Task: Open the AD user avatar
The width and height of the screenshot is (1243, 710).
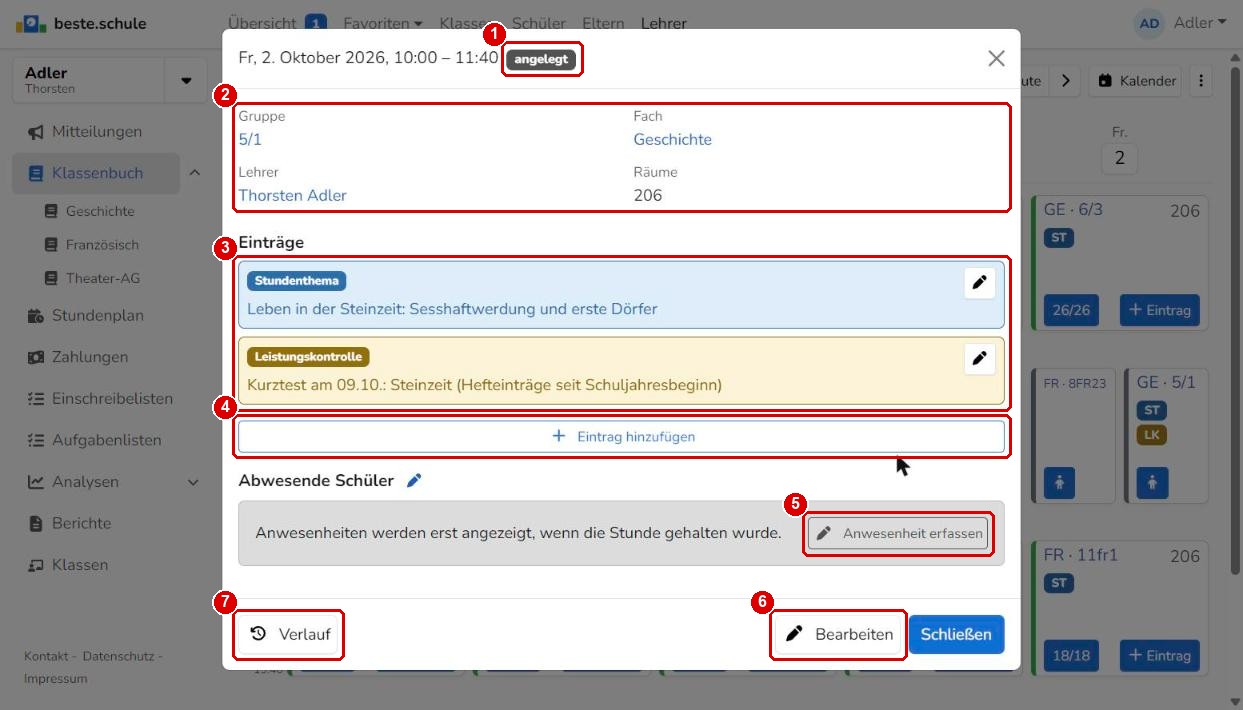Action: tap(1150, 23)
